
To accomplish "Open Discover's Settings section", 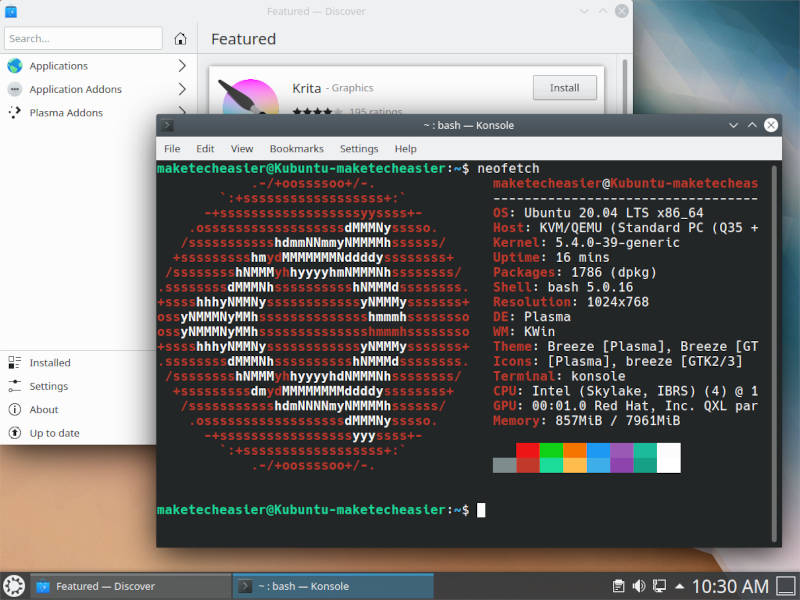I will click(45, 386).
